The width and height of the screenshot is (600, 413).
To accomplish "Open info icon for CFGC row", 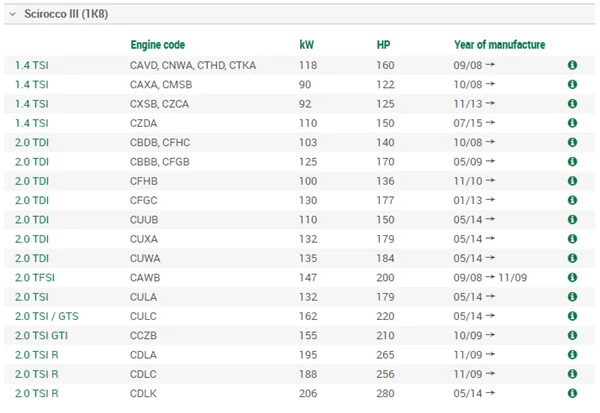I will click(x=572, y=200).
